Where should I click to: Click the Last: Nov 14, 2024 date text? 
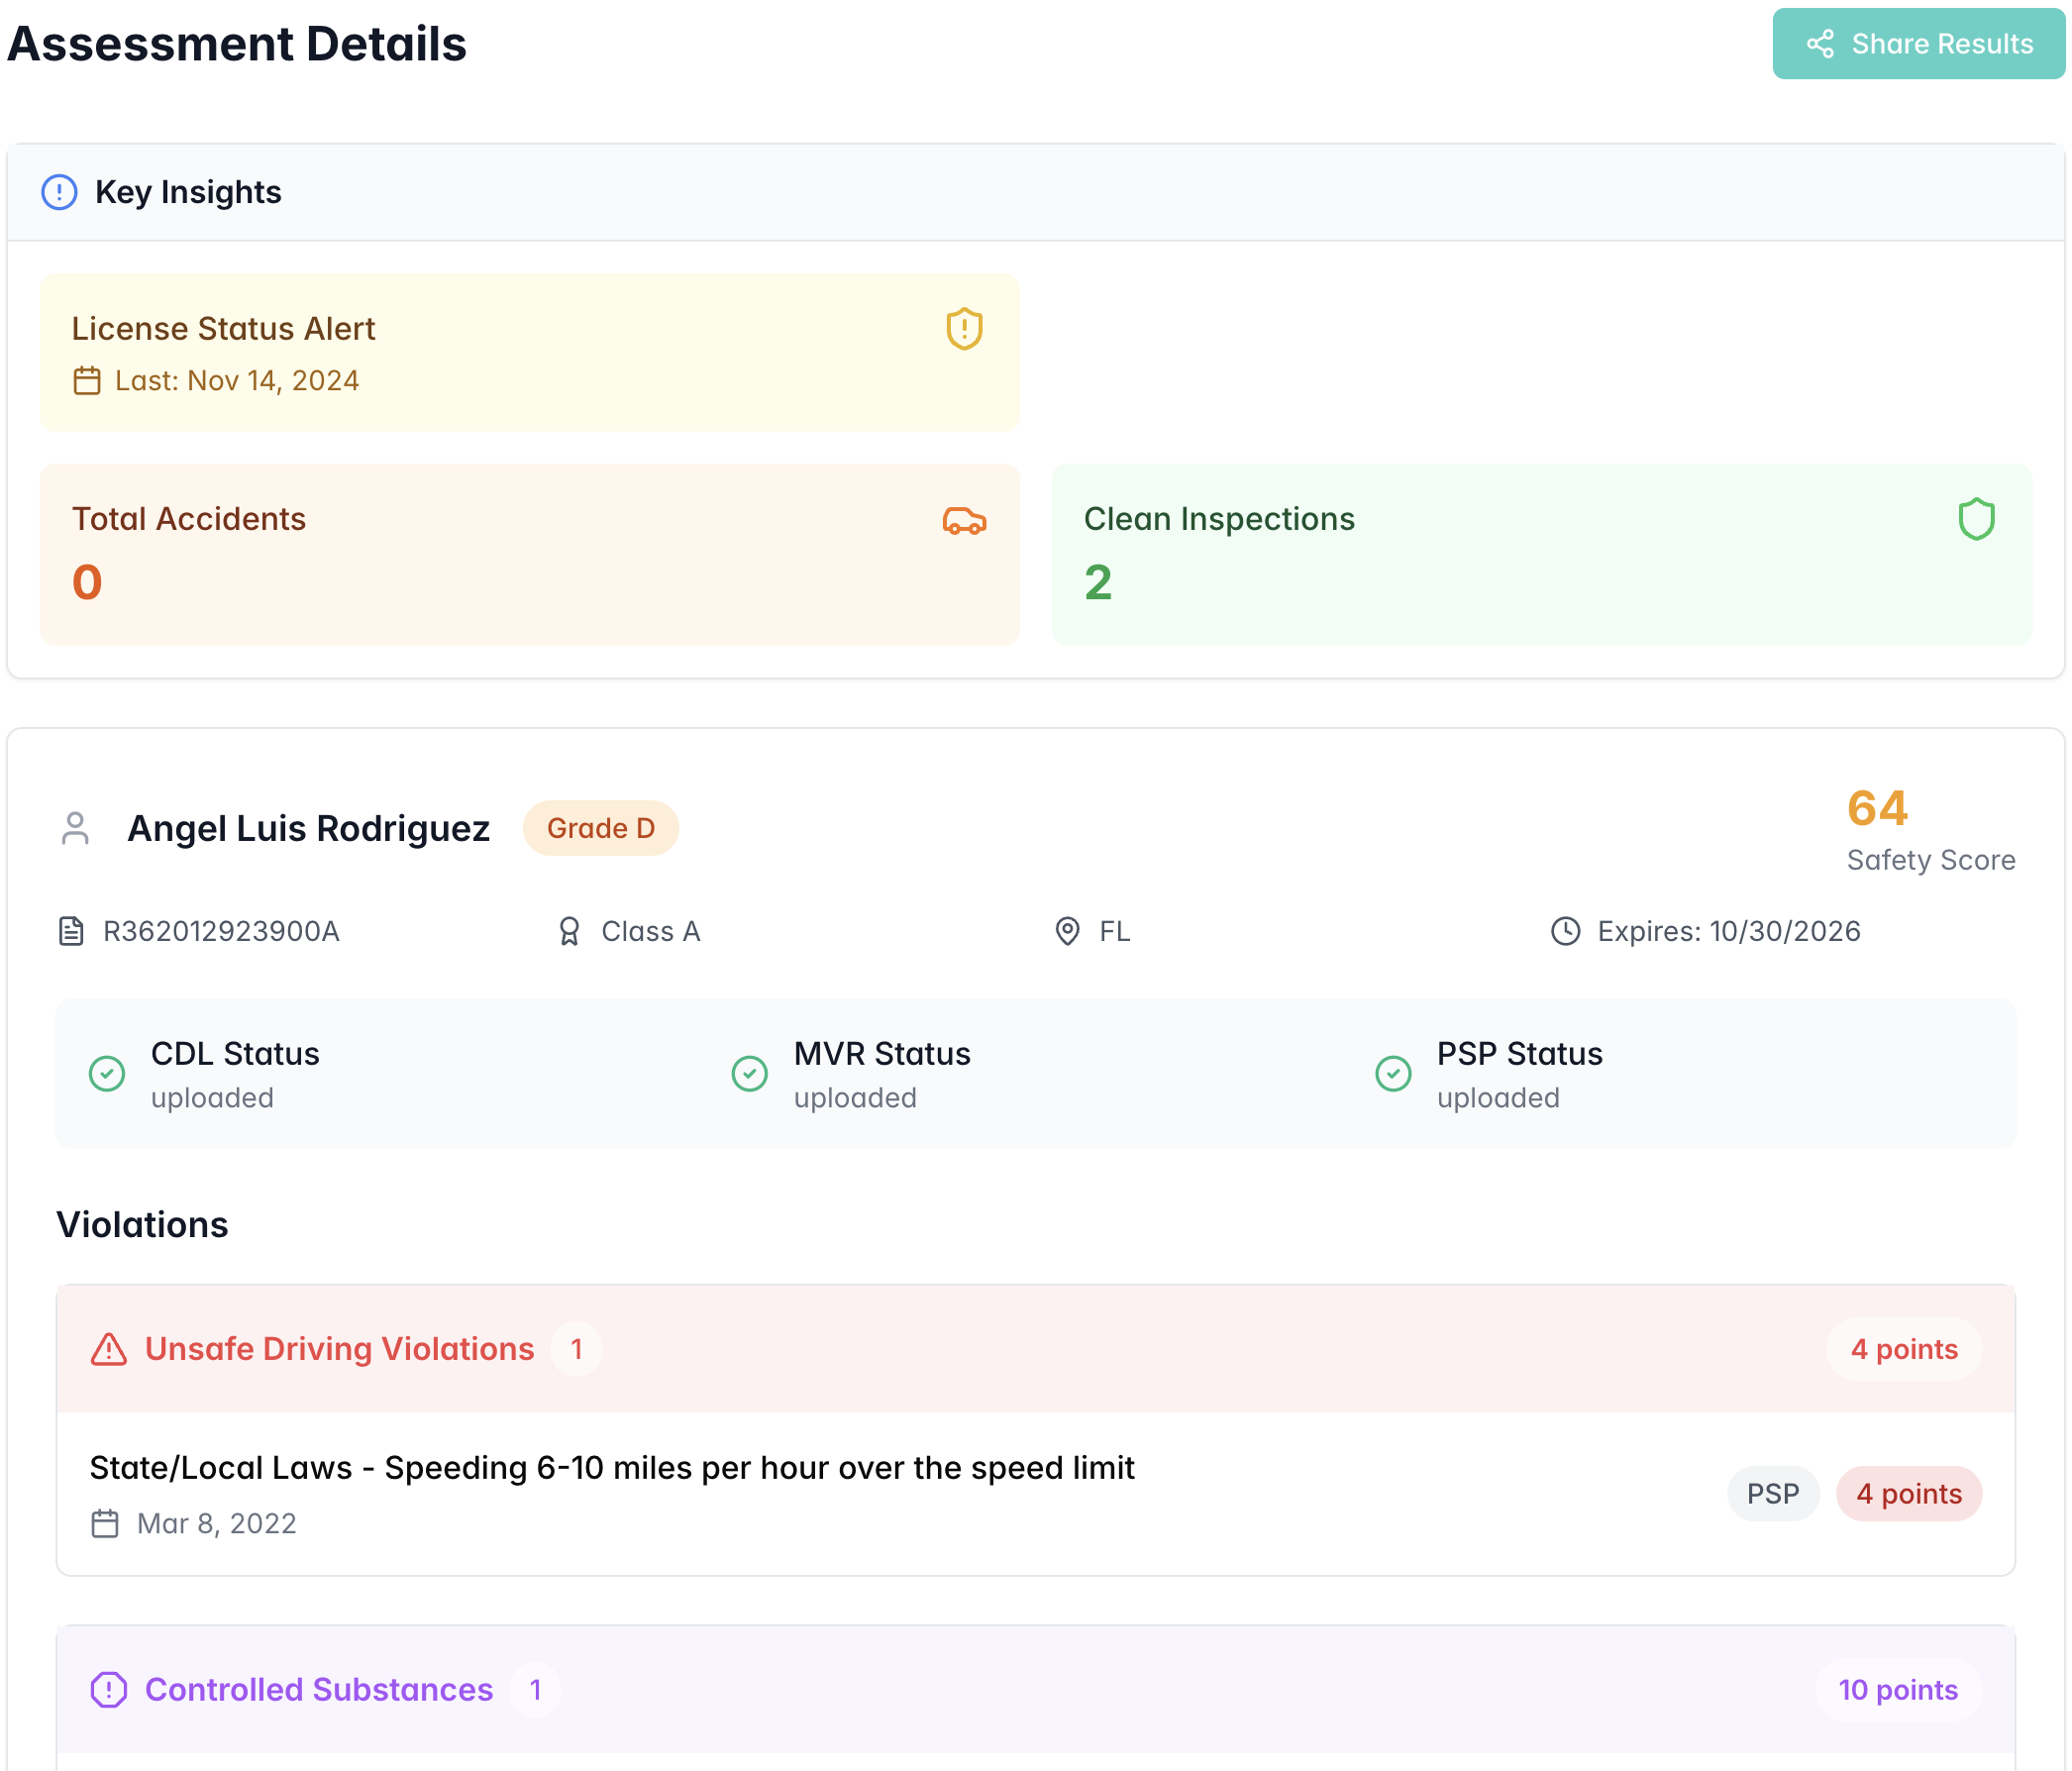point(237,381)
